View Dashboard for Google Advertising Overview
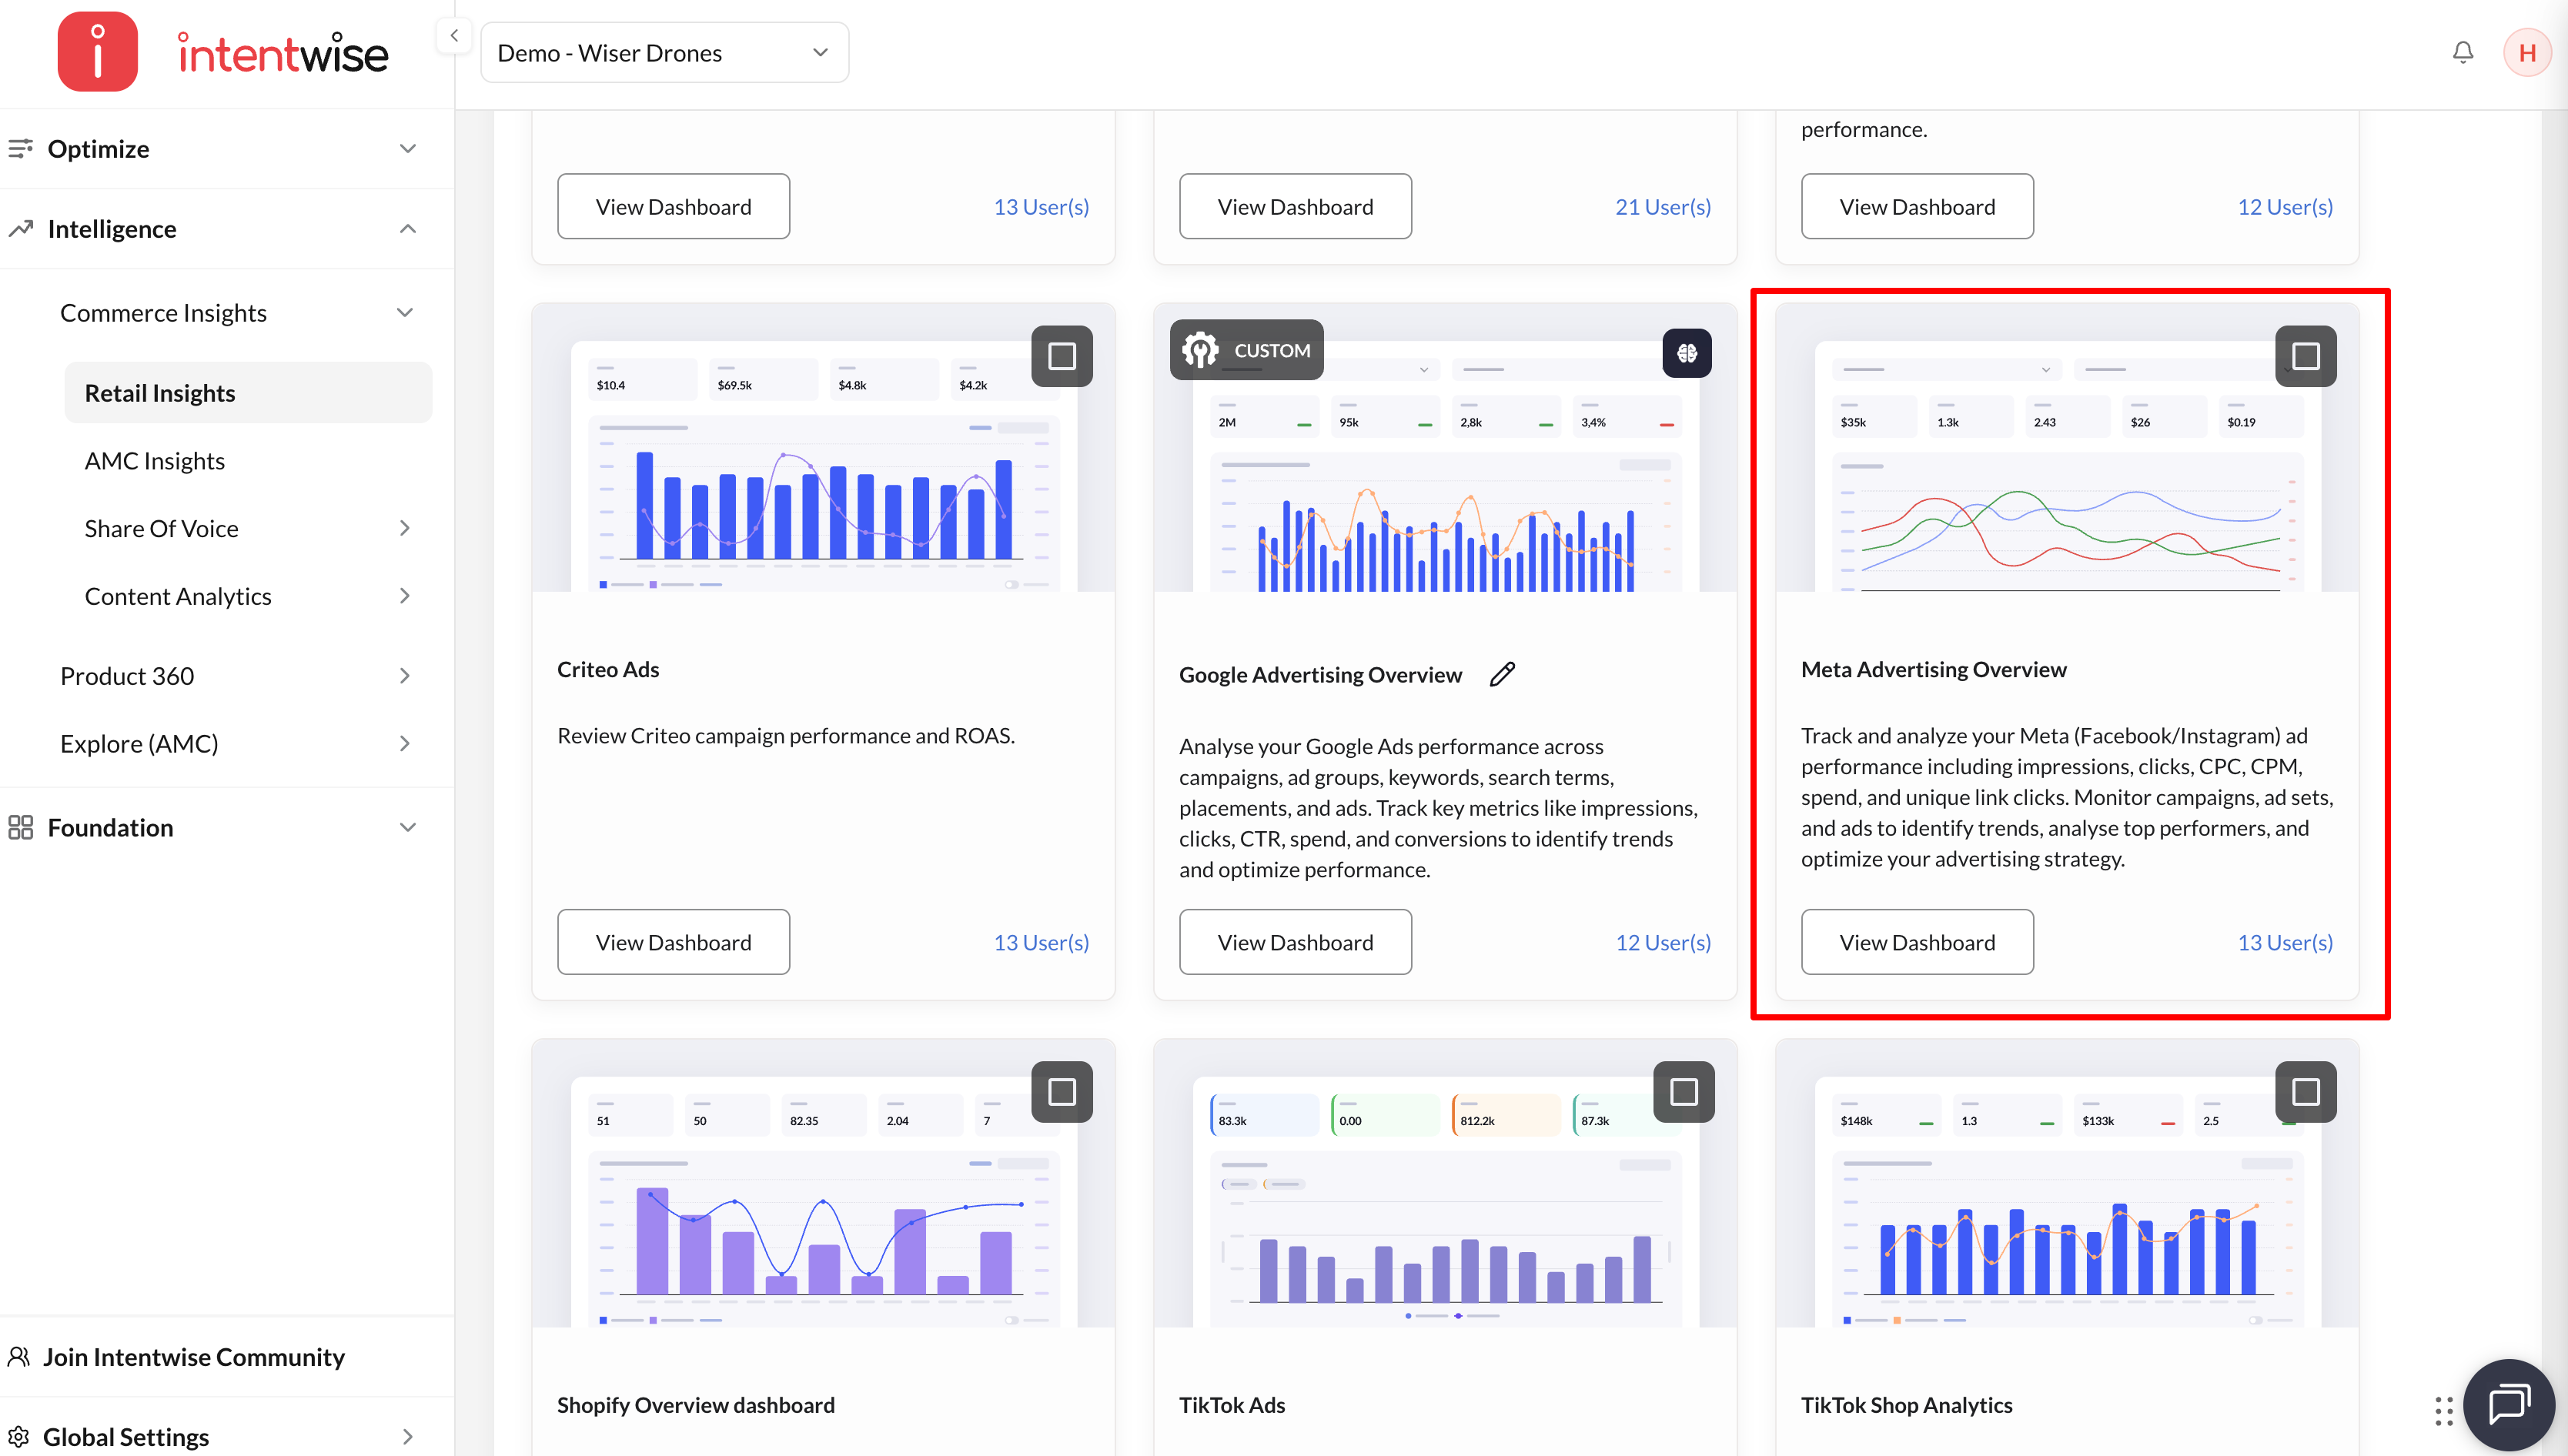 click(x=1296, y=942)
